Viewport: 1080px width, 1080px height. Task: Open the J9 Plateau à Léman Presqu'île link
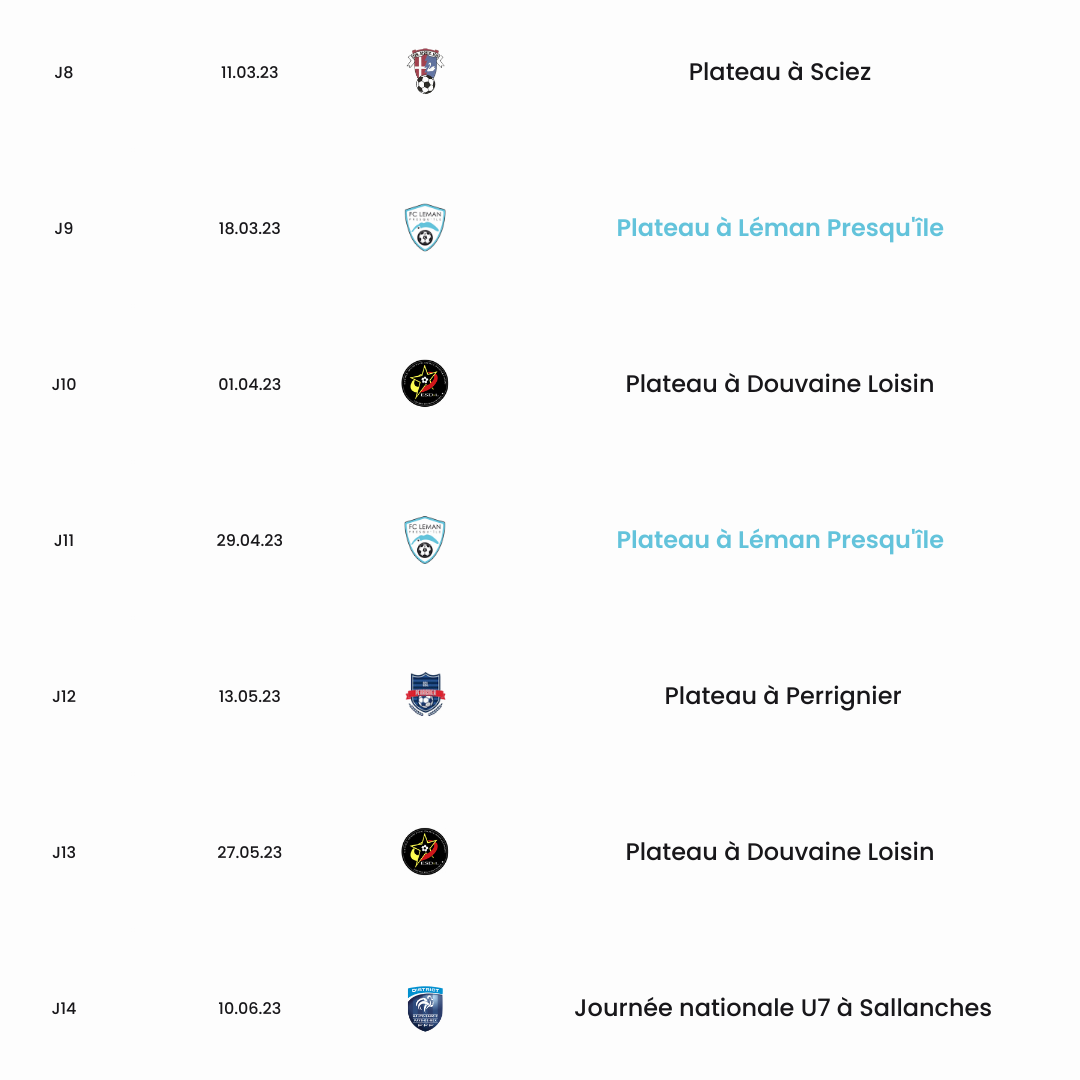[780, 228]
